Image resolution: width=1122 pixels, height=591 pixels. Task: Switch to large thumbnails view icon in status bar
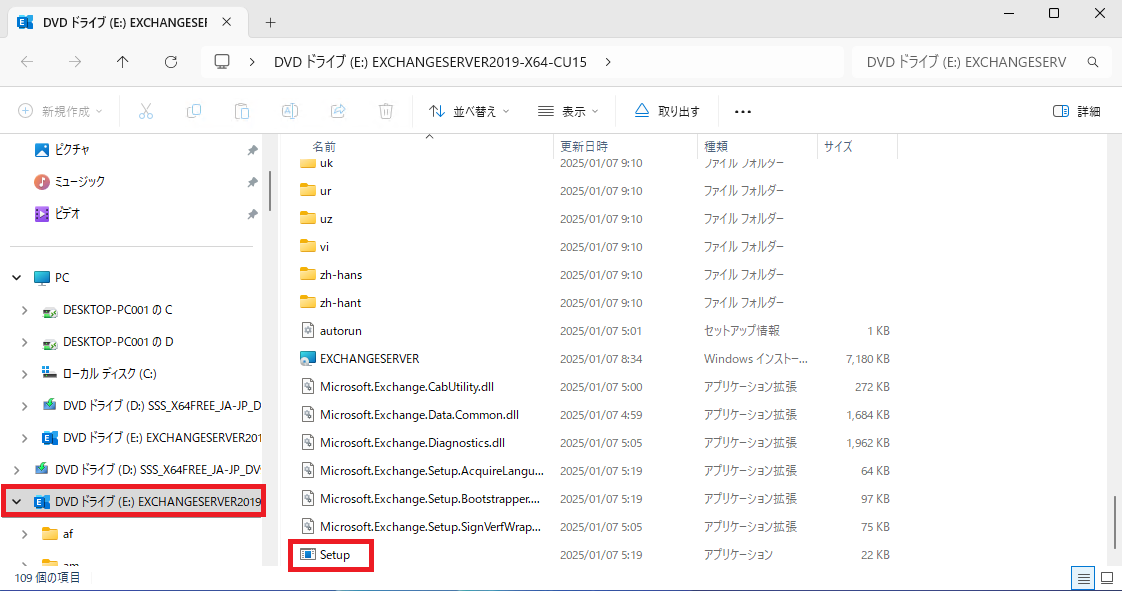tap(1107, 578)
